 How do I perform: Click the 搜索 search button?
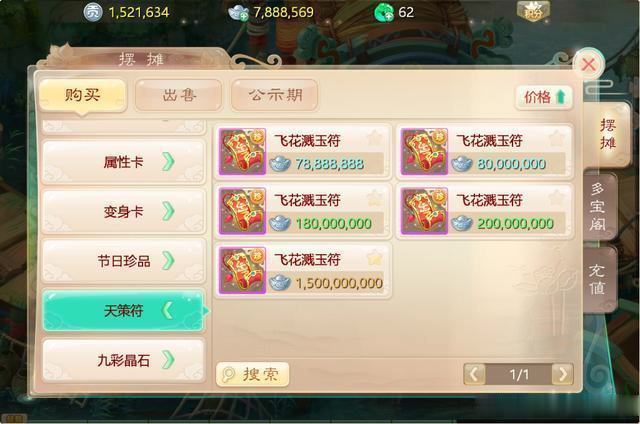[x=252, y=374]
